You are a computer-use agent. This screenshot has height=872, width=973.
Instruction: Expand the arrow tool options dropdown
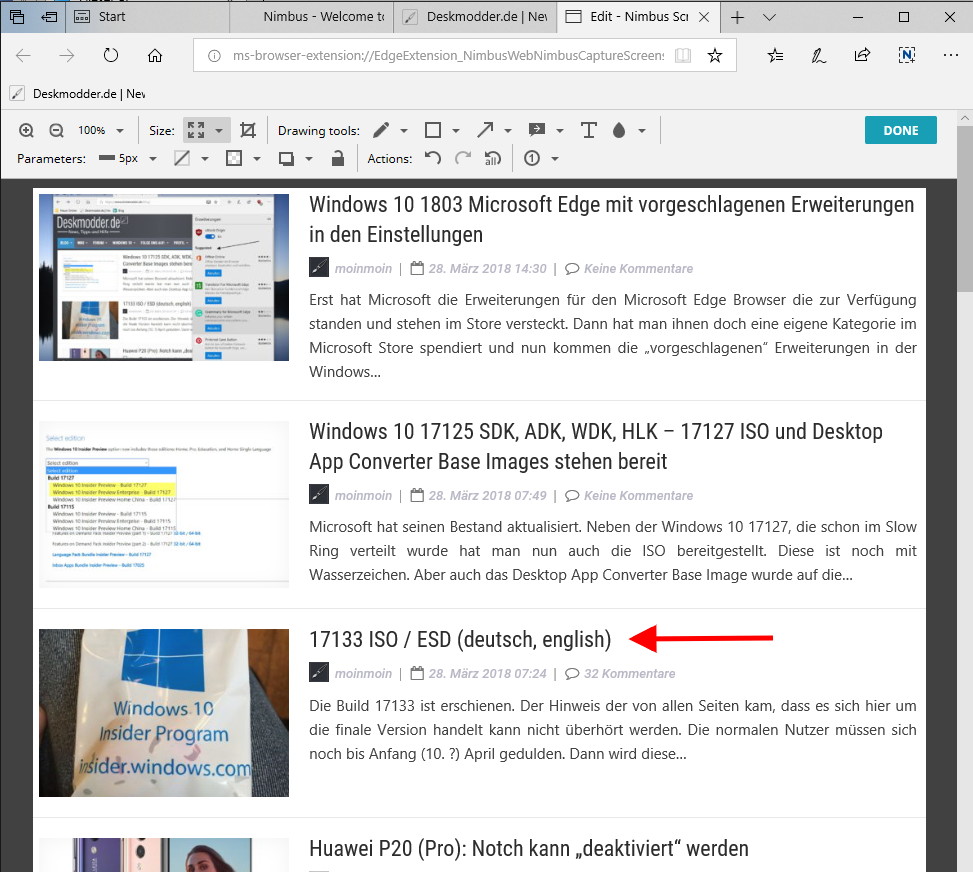tap(508, 131)
